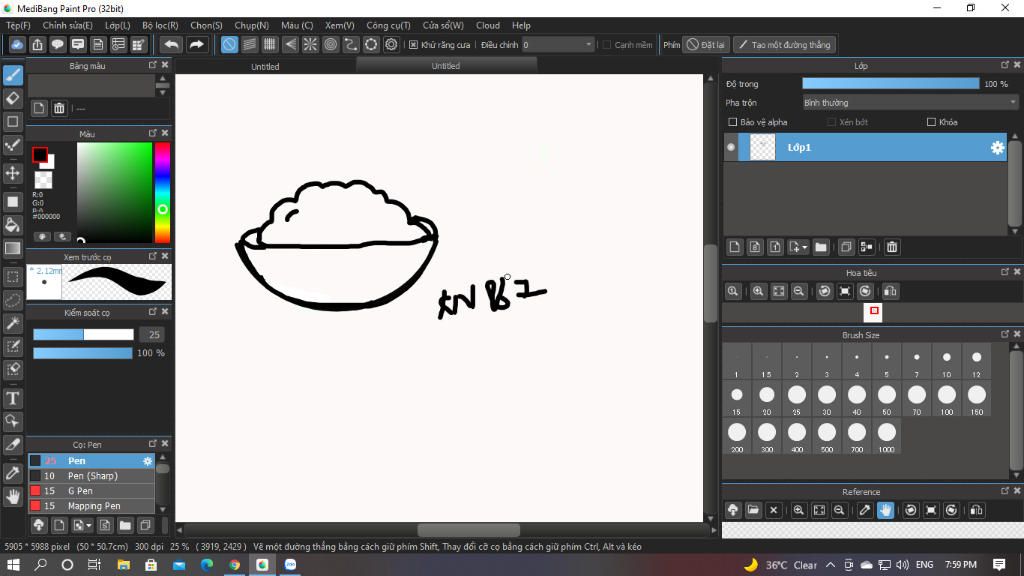This screenshot has height=576, width=1024.
Task: Select the Gradient tool
Action: pyautogui.click(x=12, y=248)
